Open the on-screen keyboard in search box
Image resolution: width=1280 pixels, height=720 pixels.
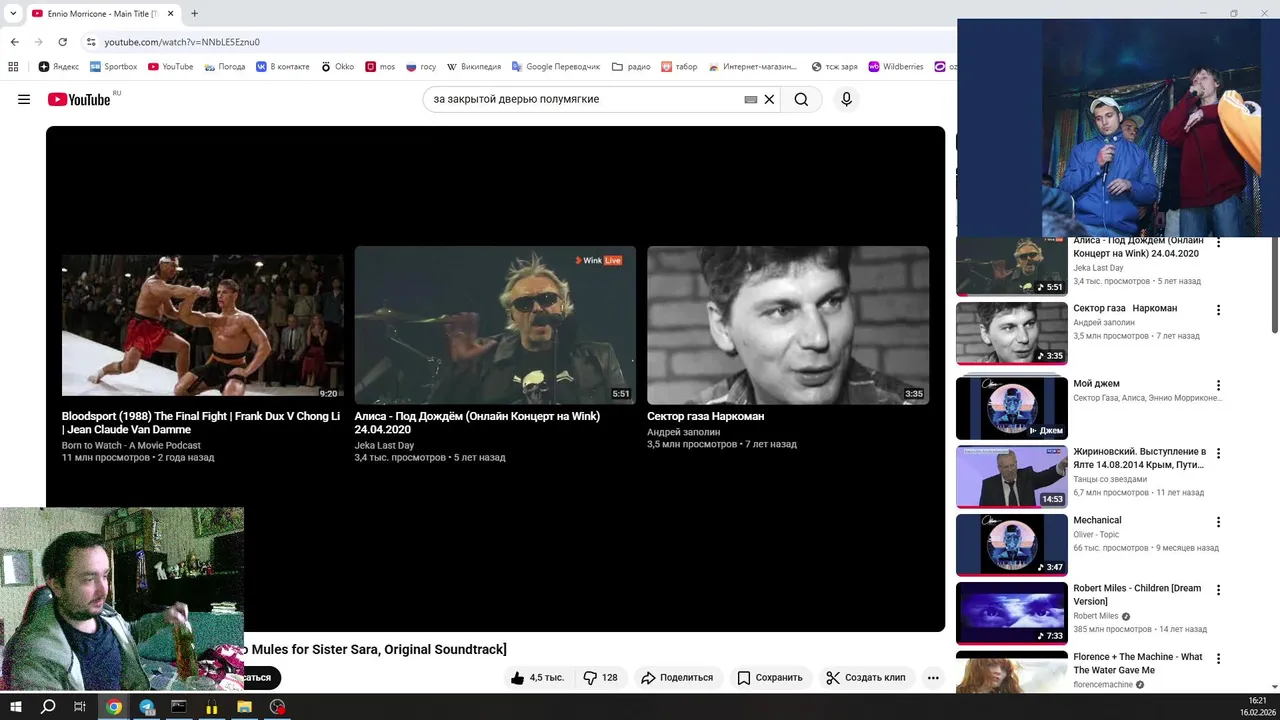[x=751, y=100]
